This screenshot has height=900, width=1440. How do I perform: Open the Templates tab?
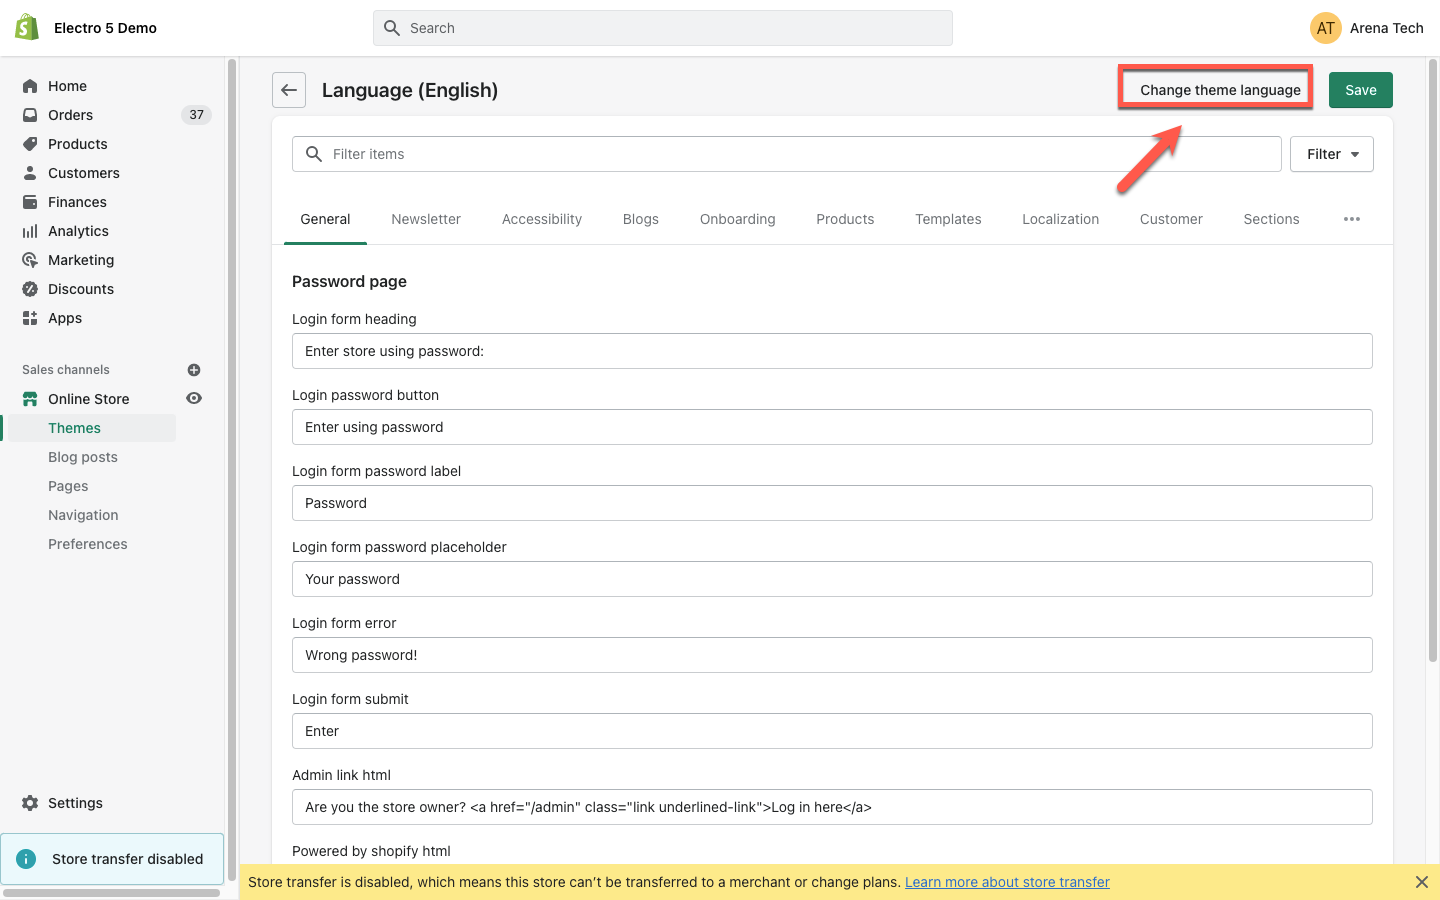coord(948,219)
